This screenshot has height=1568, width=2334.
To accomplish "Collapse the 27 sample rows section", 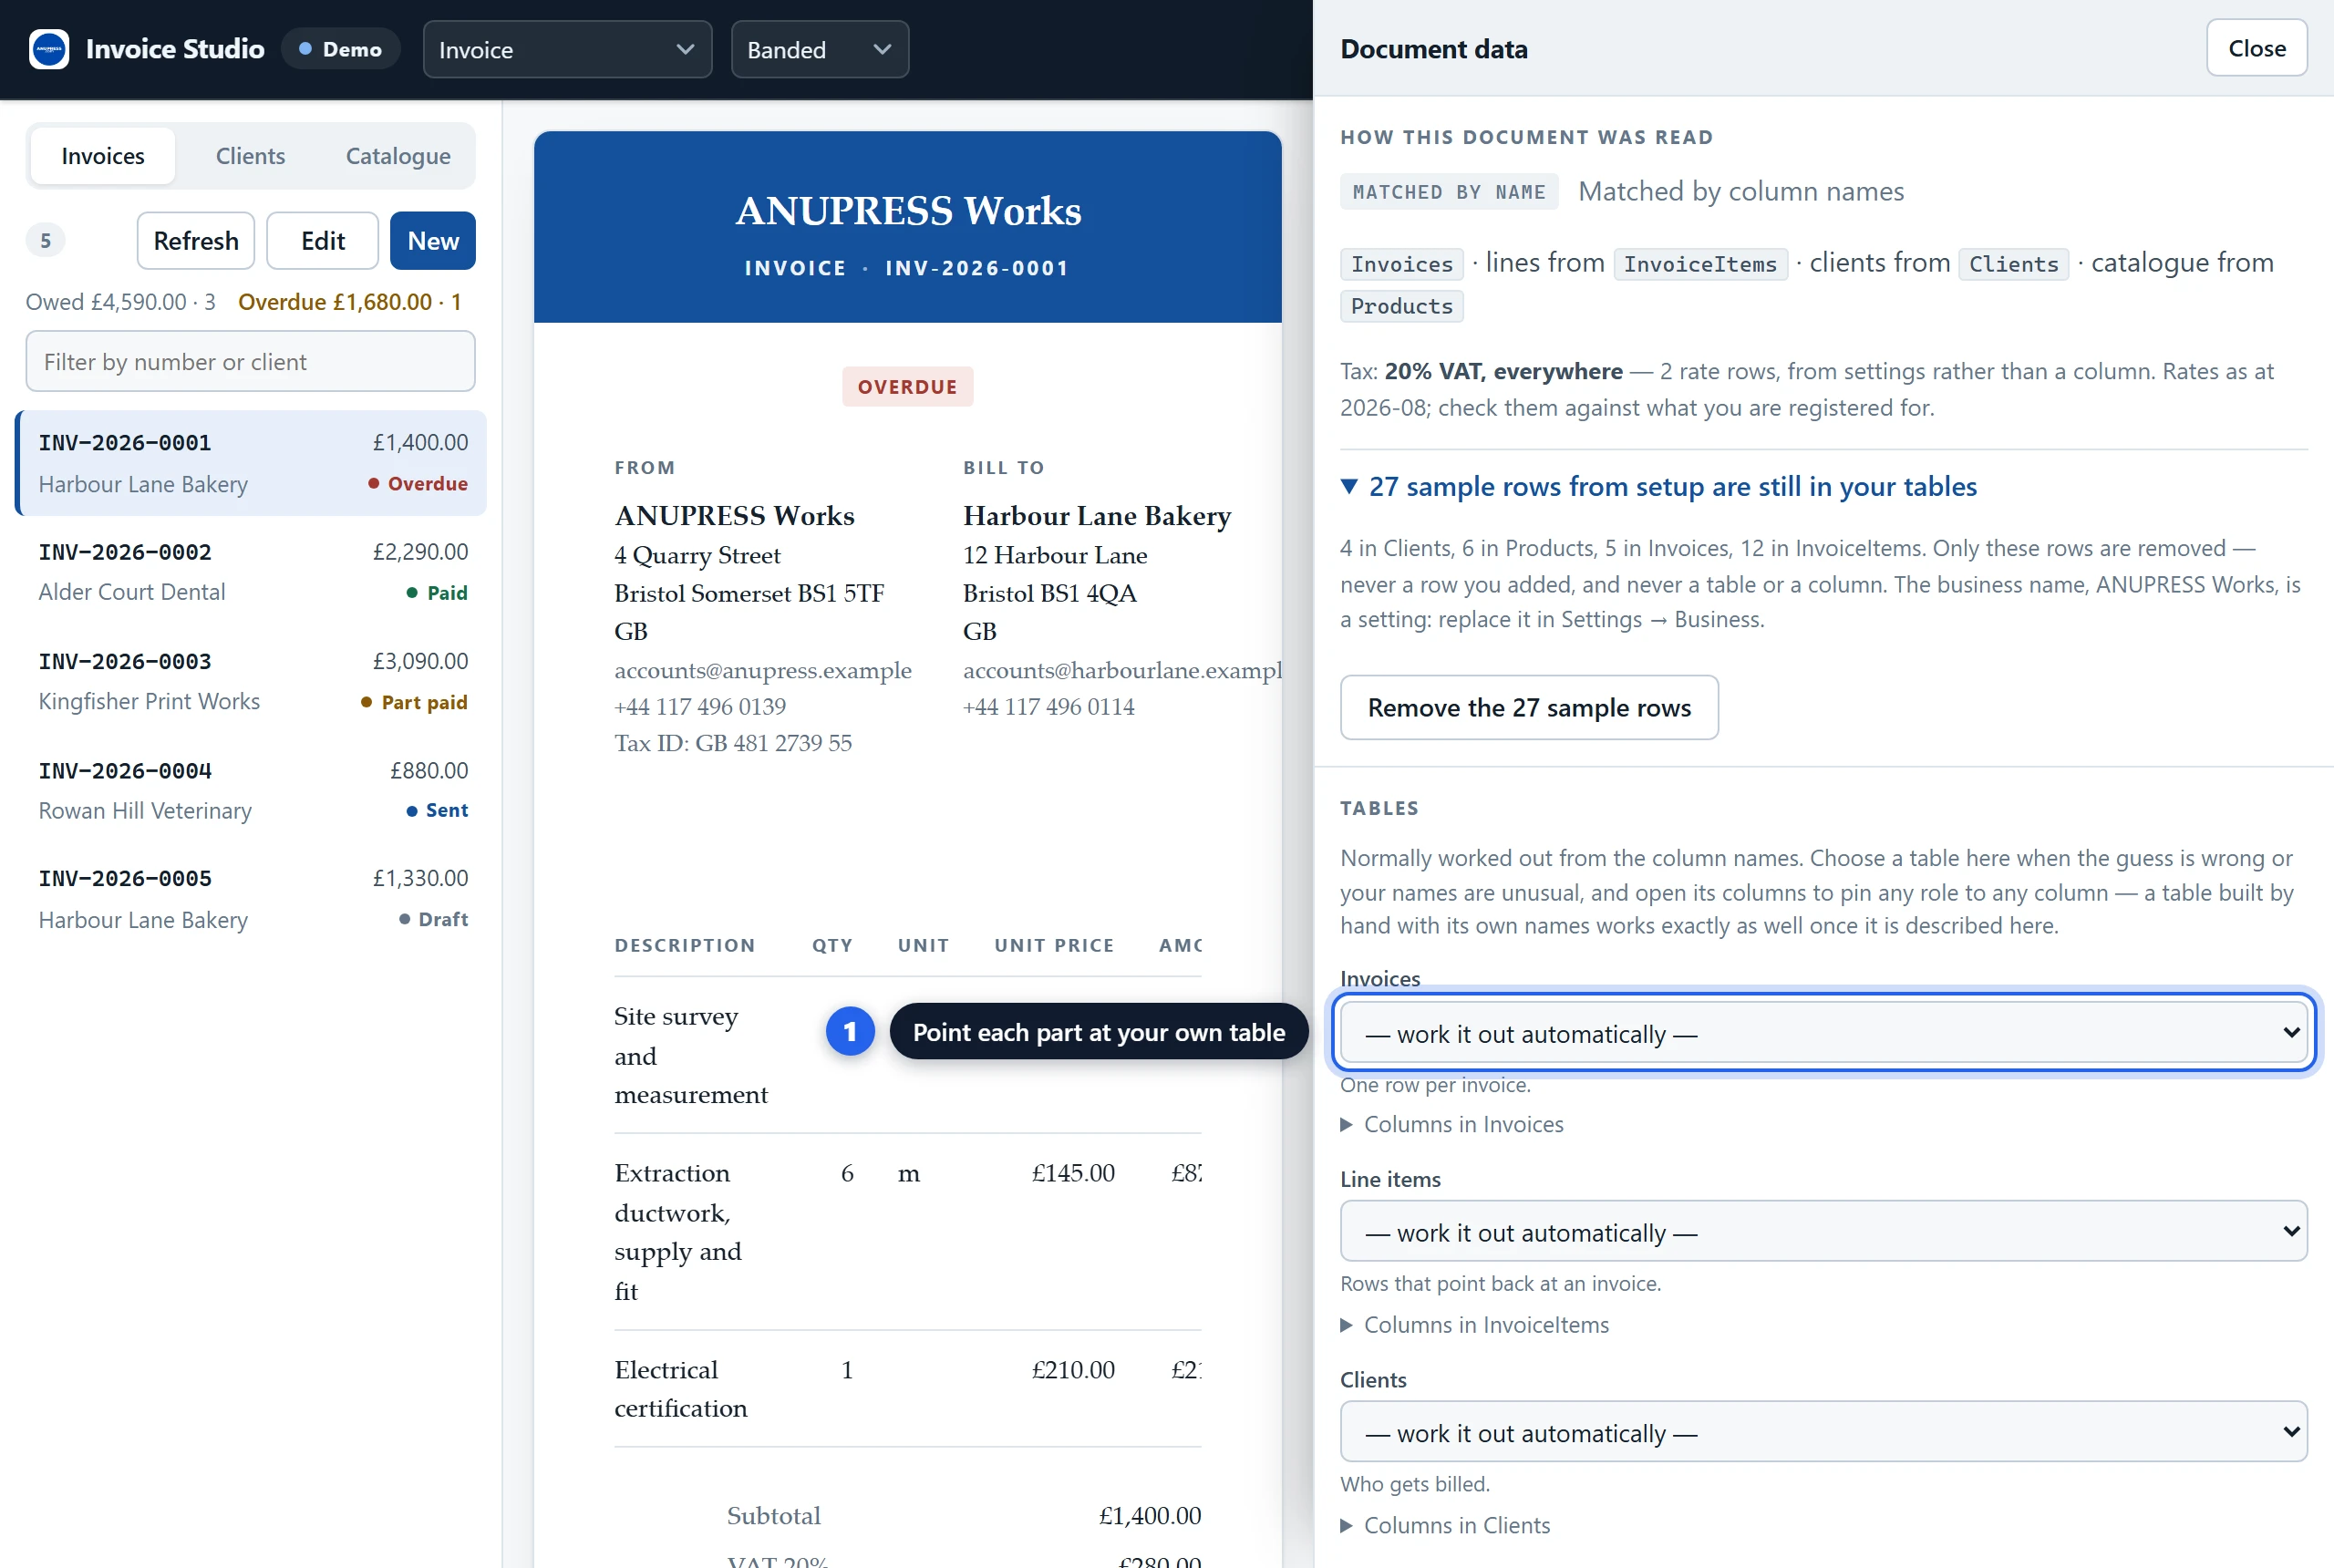I will (x=1659, y=487).
